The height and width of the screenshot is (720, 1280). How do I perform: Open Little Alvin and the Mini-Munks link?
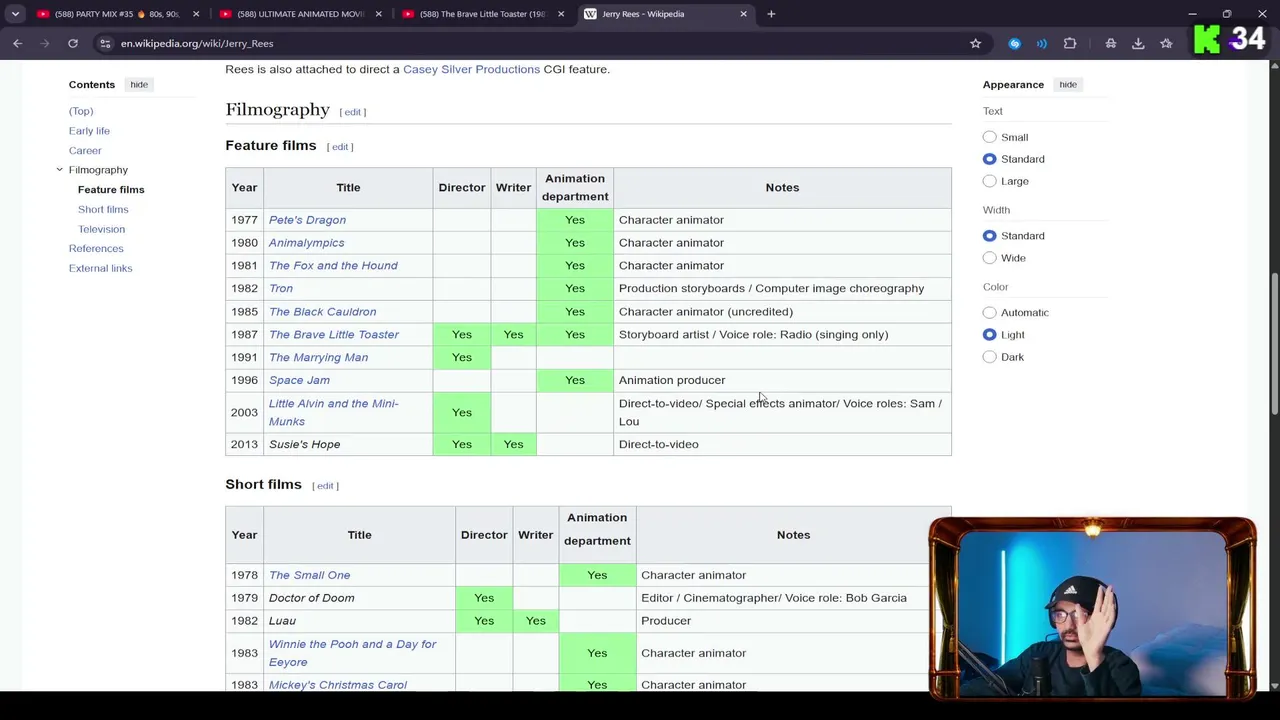coord(333,413)
